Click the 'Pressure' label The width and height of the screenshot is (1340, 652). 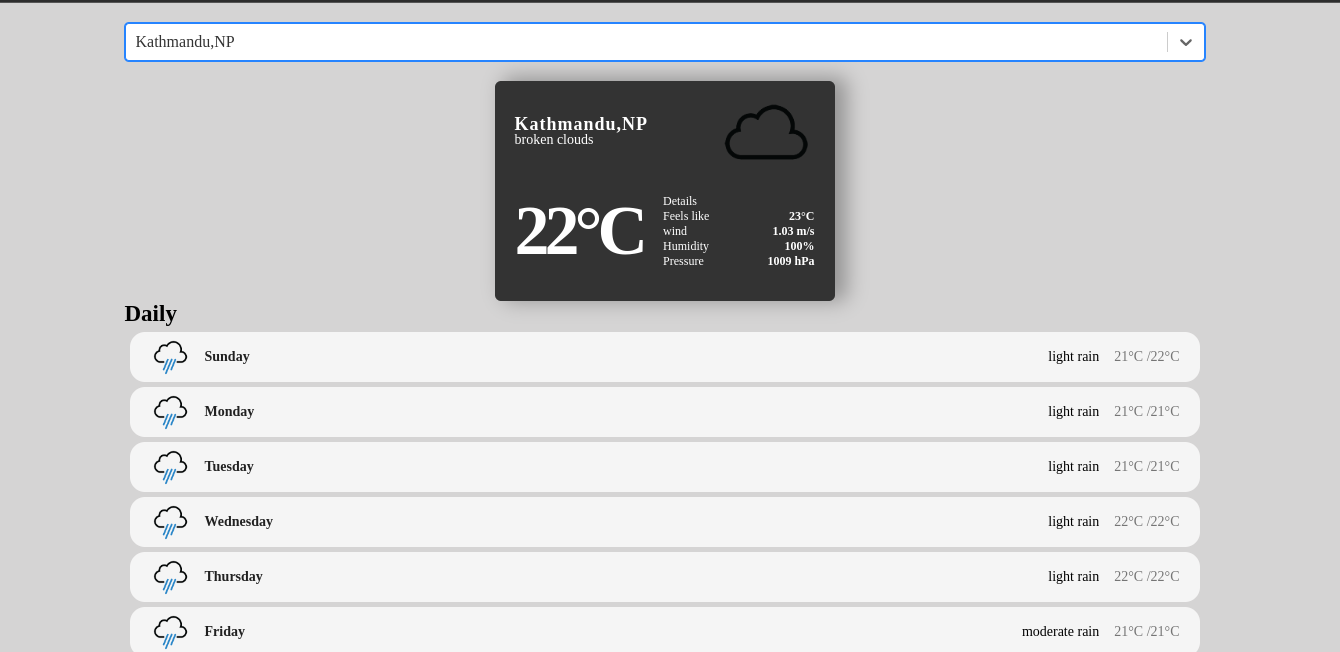coord(683,261)
